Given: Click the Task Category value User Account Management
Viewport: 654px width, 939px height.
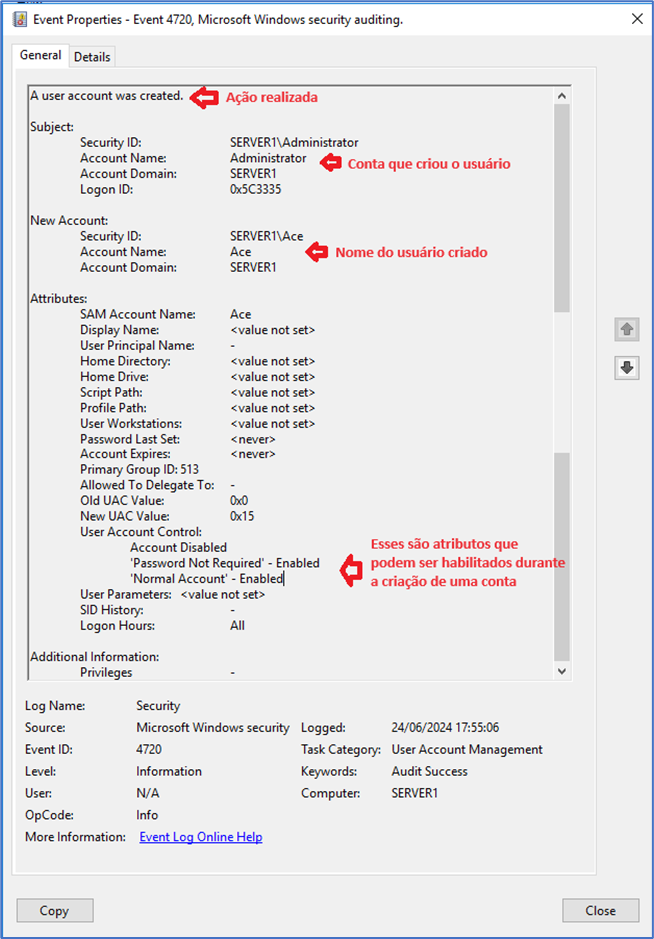Looking at the screenshot, I should pos(467,749).
